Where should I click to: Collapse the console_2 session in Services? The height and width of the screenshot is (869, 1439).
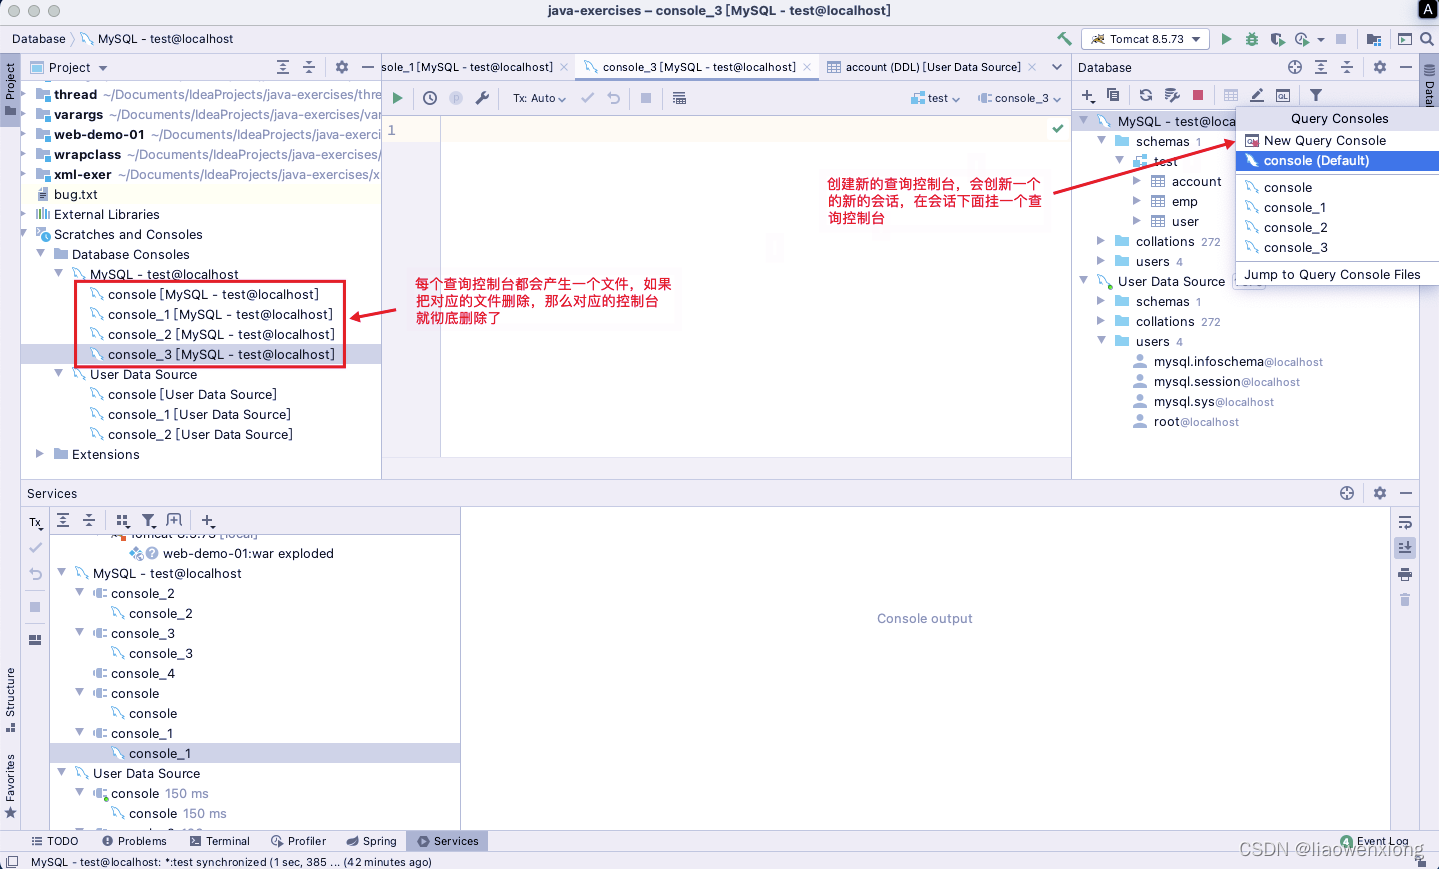click(80, 593)
